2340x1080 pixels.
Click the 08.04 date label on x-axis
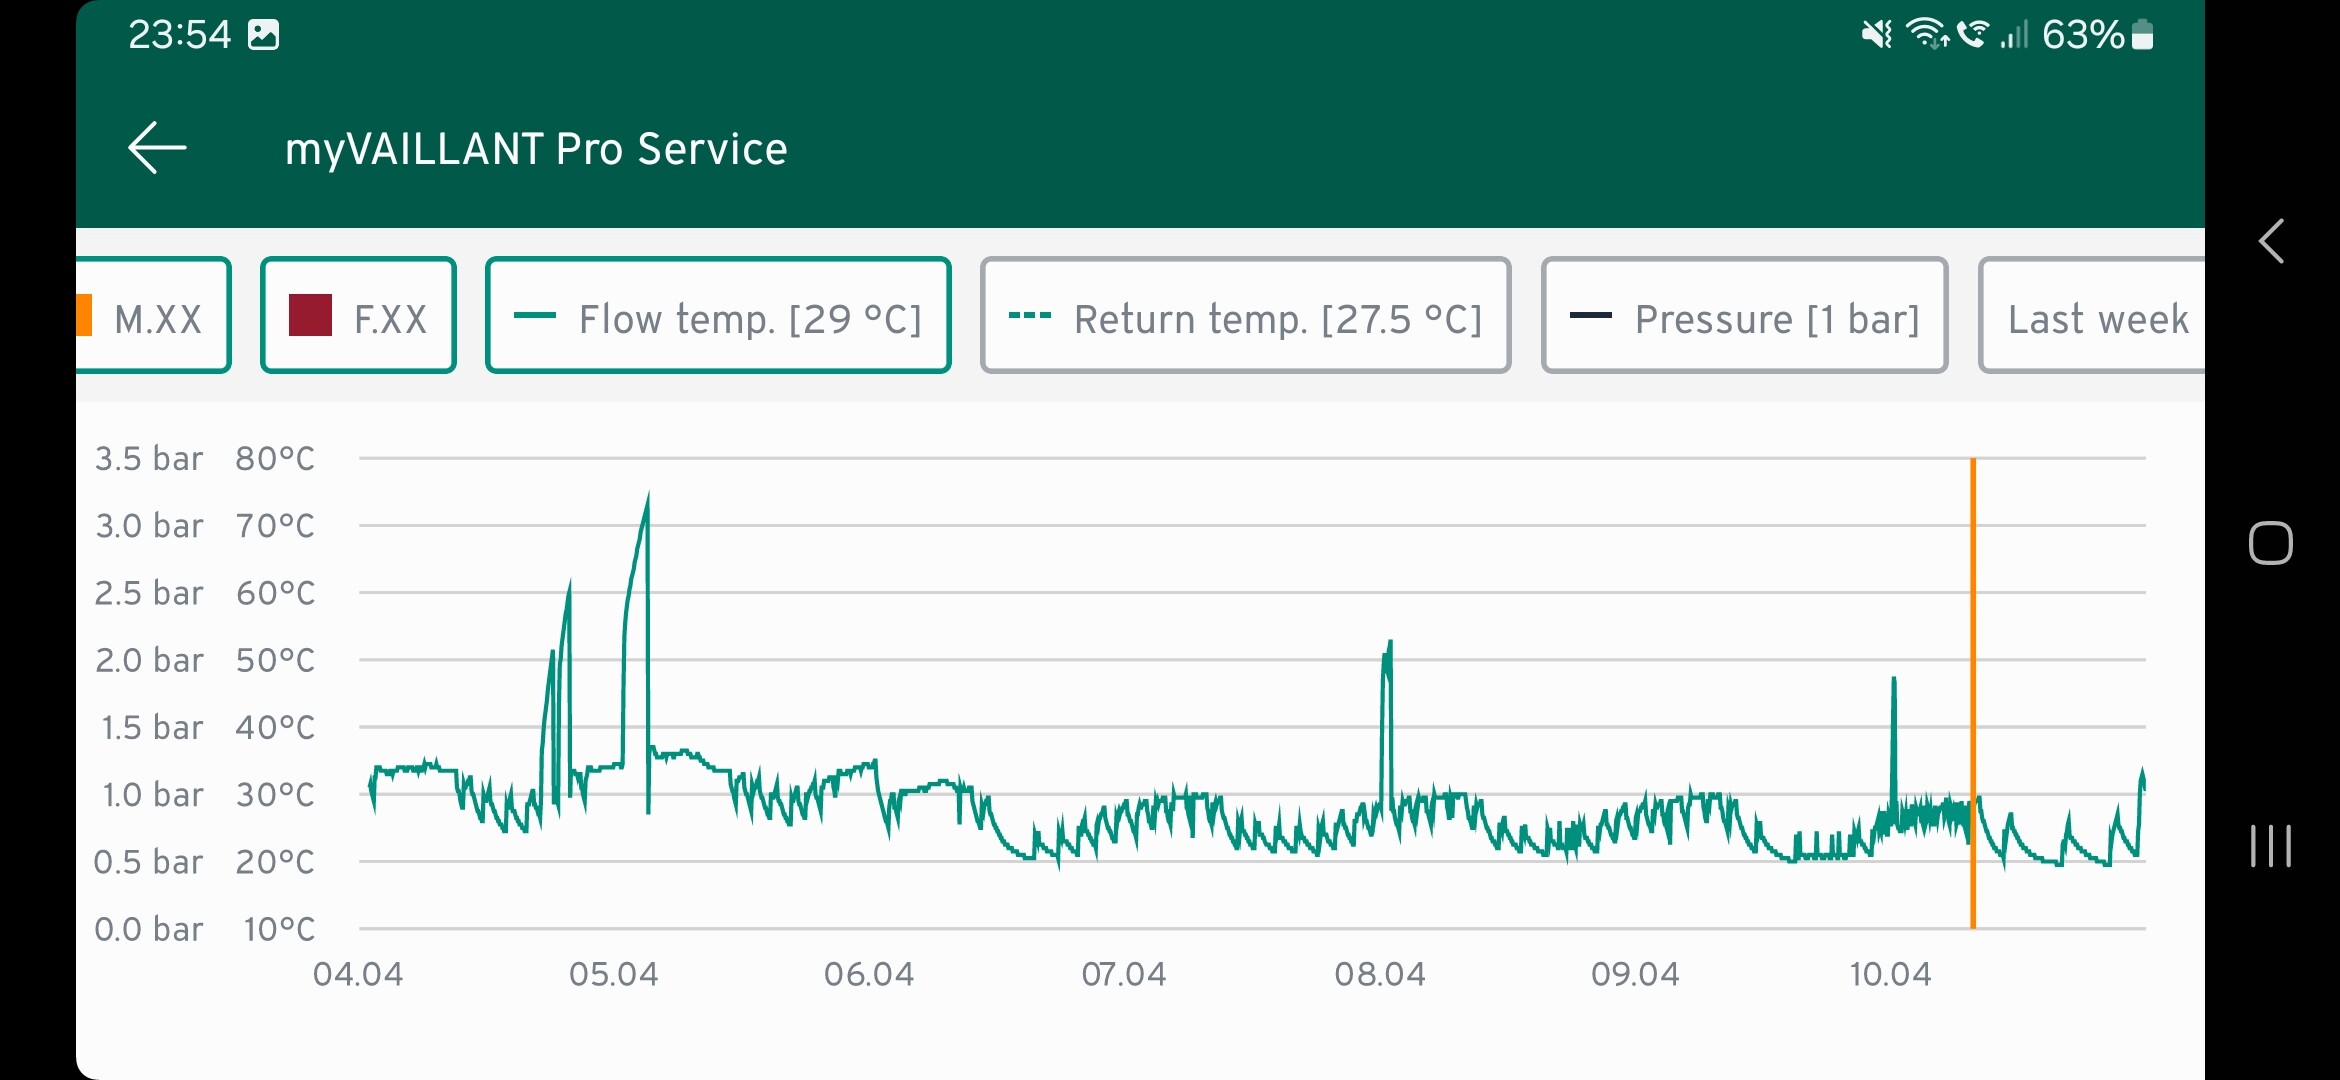tap(1379, 974)
